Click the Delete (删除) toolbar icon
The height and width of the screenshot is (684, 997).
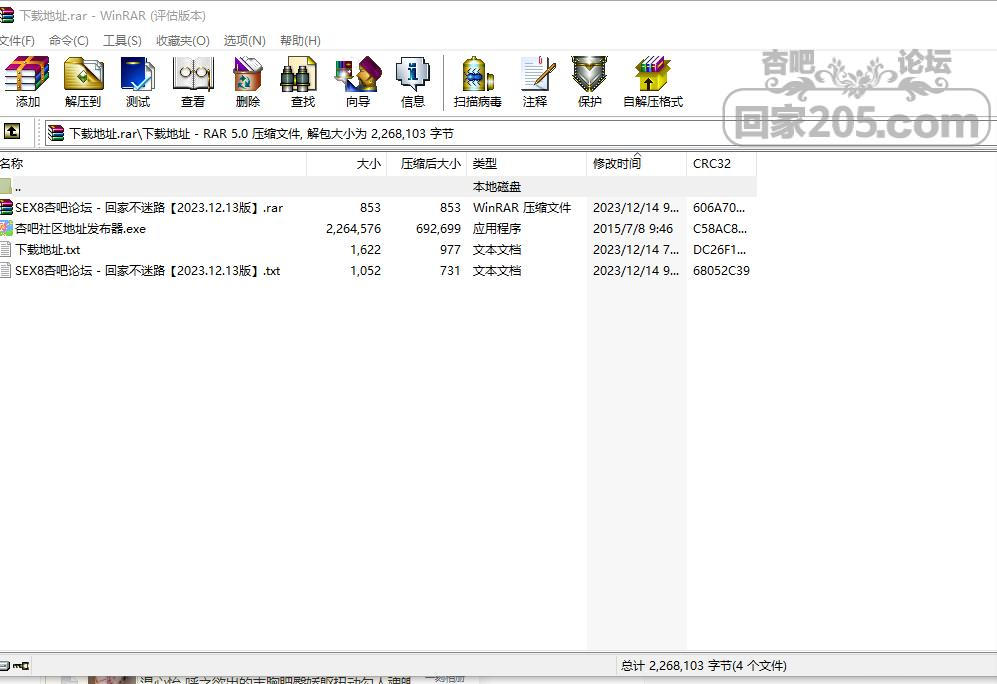(x=247, y=81)
